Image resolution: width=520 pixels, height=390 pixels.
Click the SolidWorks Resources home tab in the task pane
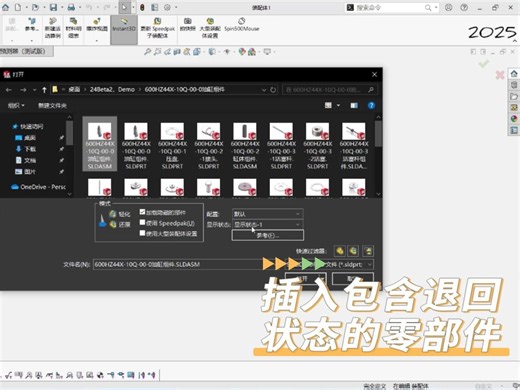pyautogui.click(x=514, y=74)
